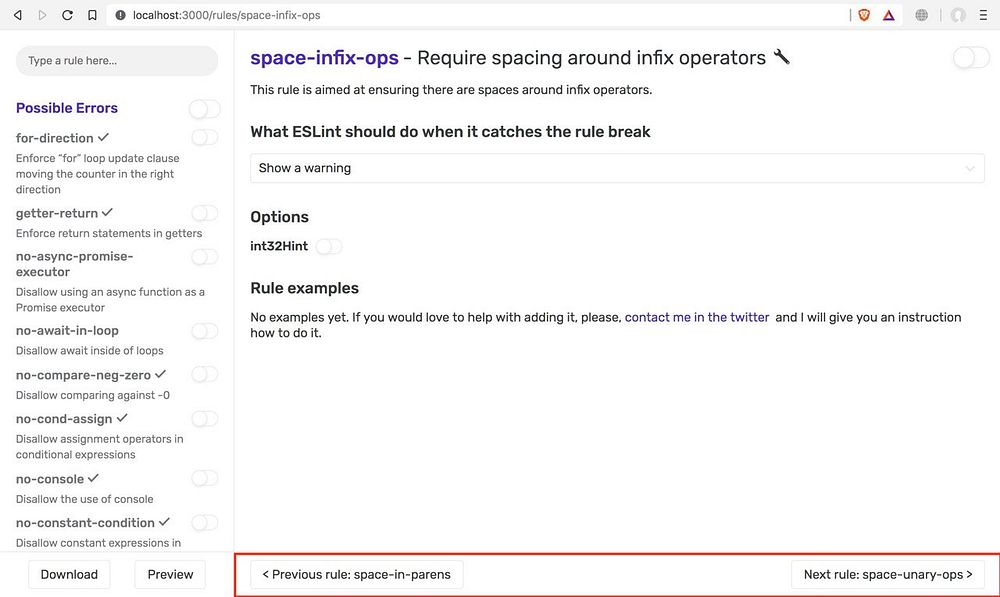Follow the contact me in the twitter link
Viewport: 1000px width, 597px height.
(696, 317)
